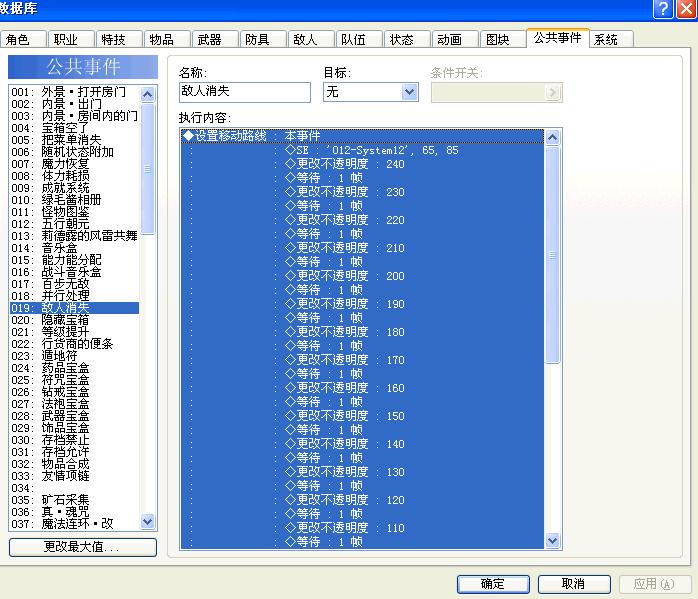
Task: Select event 023: 遁地符
Action: pos(74,356)
